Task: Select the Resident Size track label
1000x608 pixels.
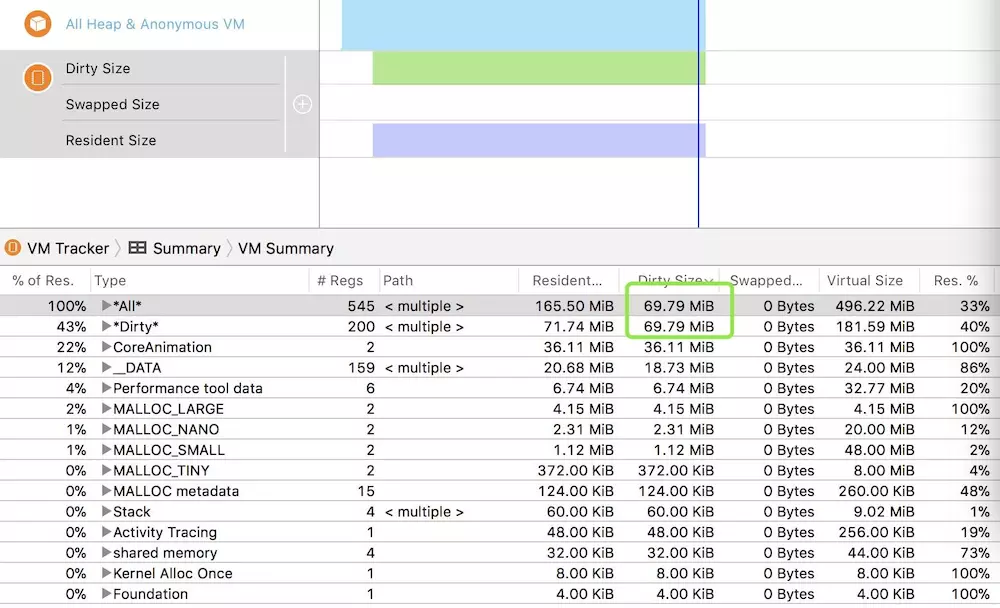Action: pyautogui.click(x=110, y=140)
